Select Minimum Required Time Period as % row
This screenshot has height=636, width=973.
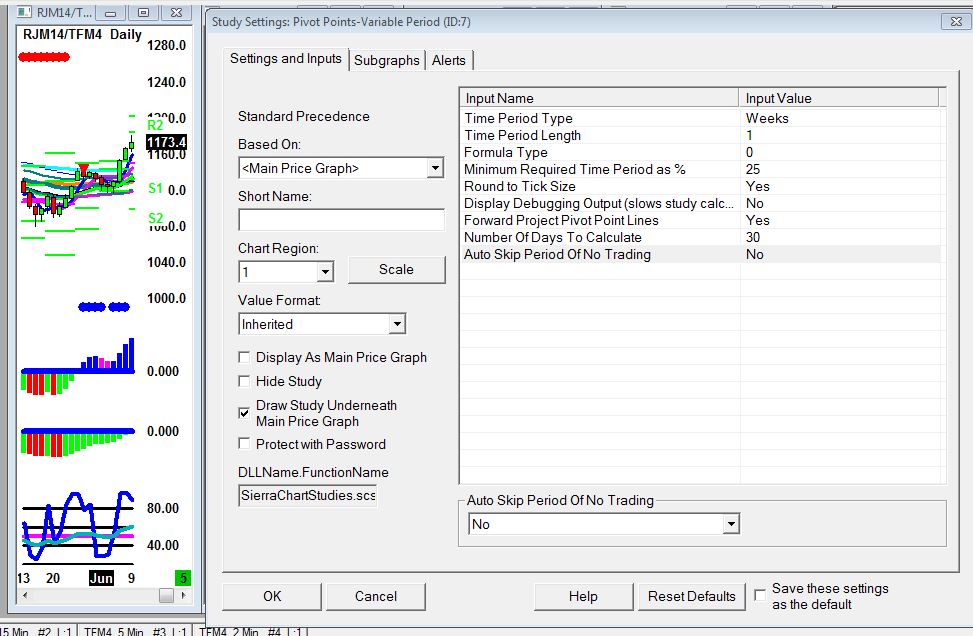click(701, 169)
